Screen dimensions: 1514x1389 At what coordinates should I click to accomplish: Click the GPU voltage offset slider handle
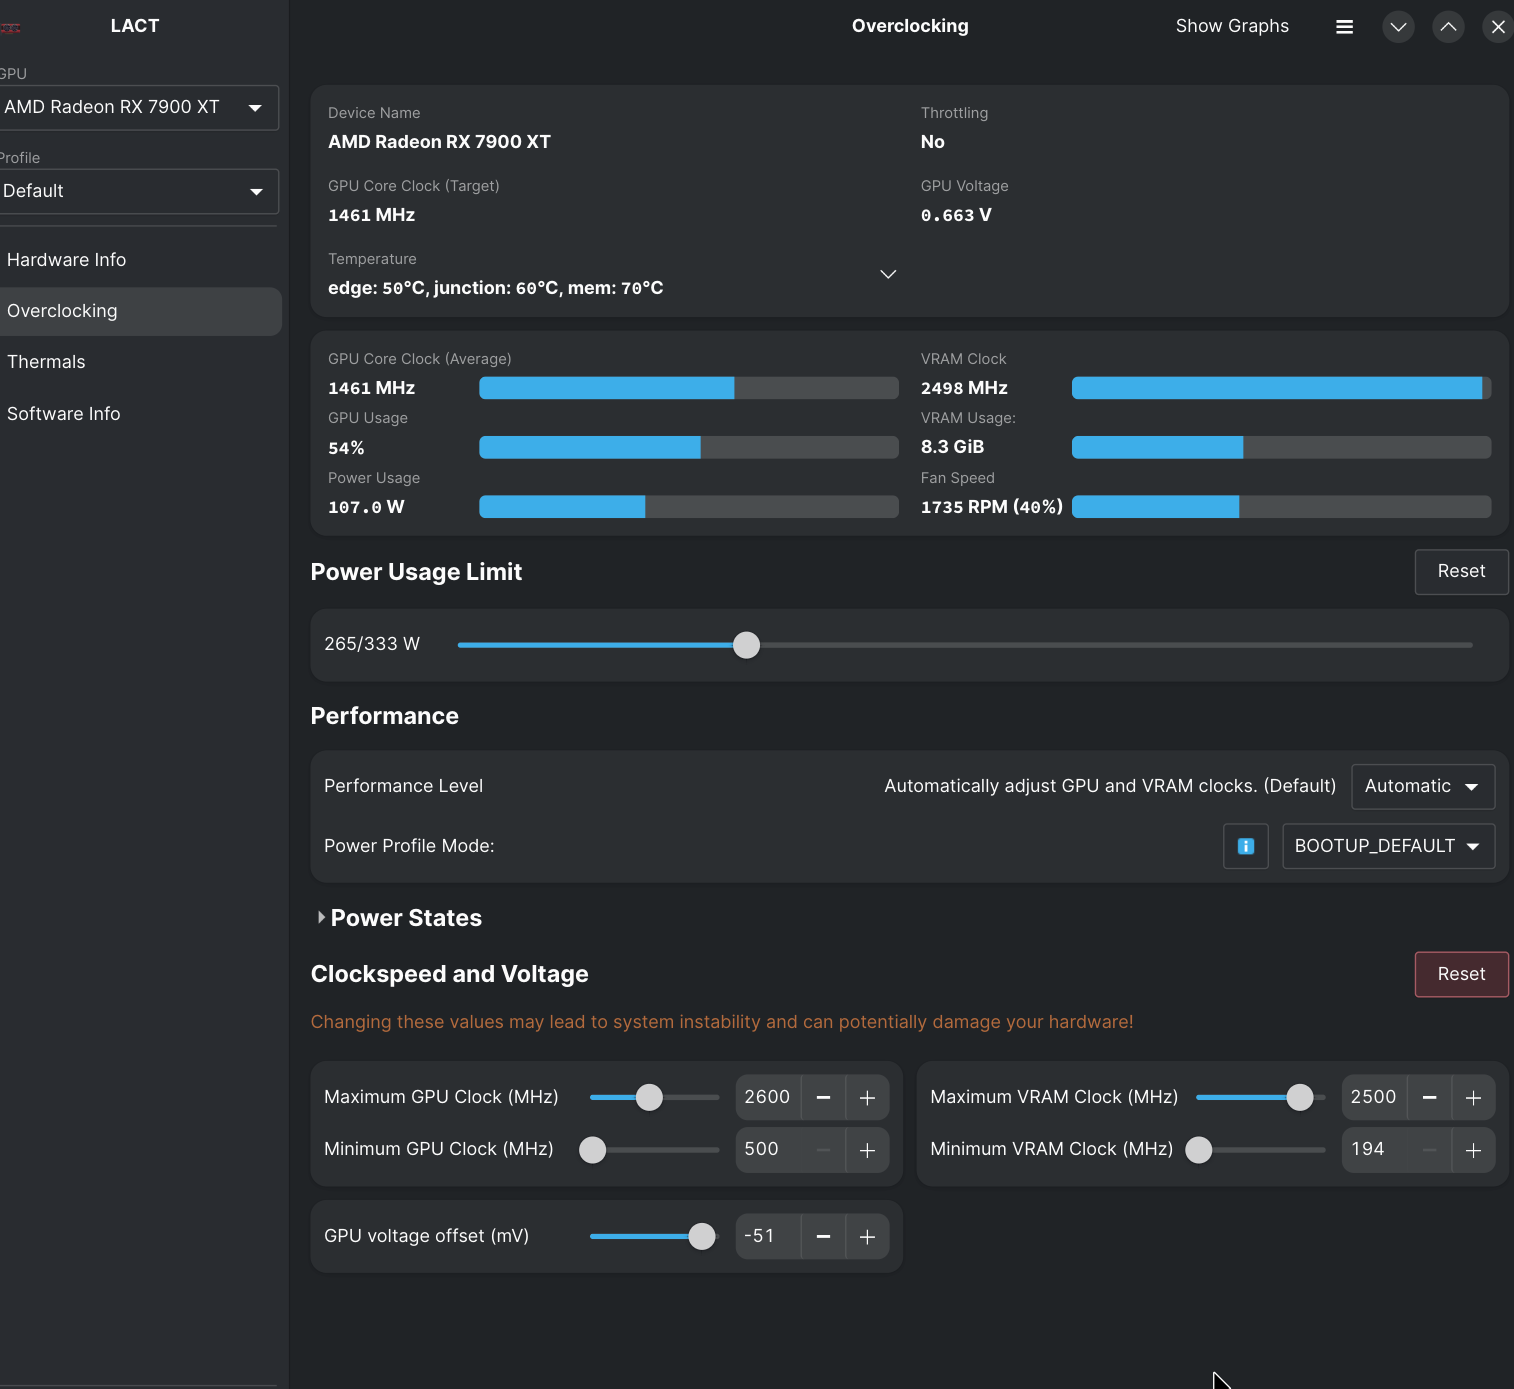[702, 1236]
